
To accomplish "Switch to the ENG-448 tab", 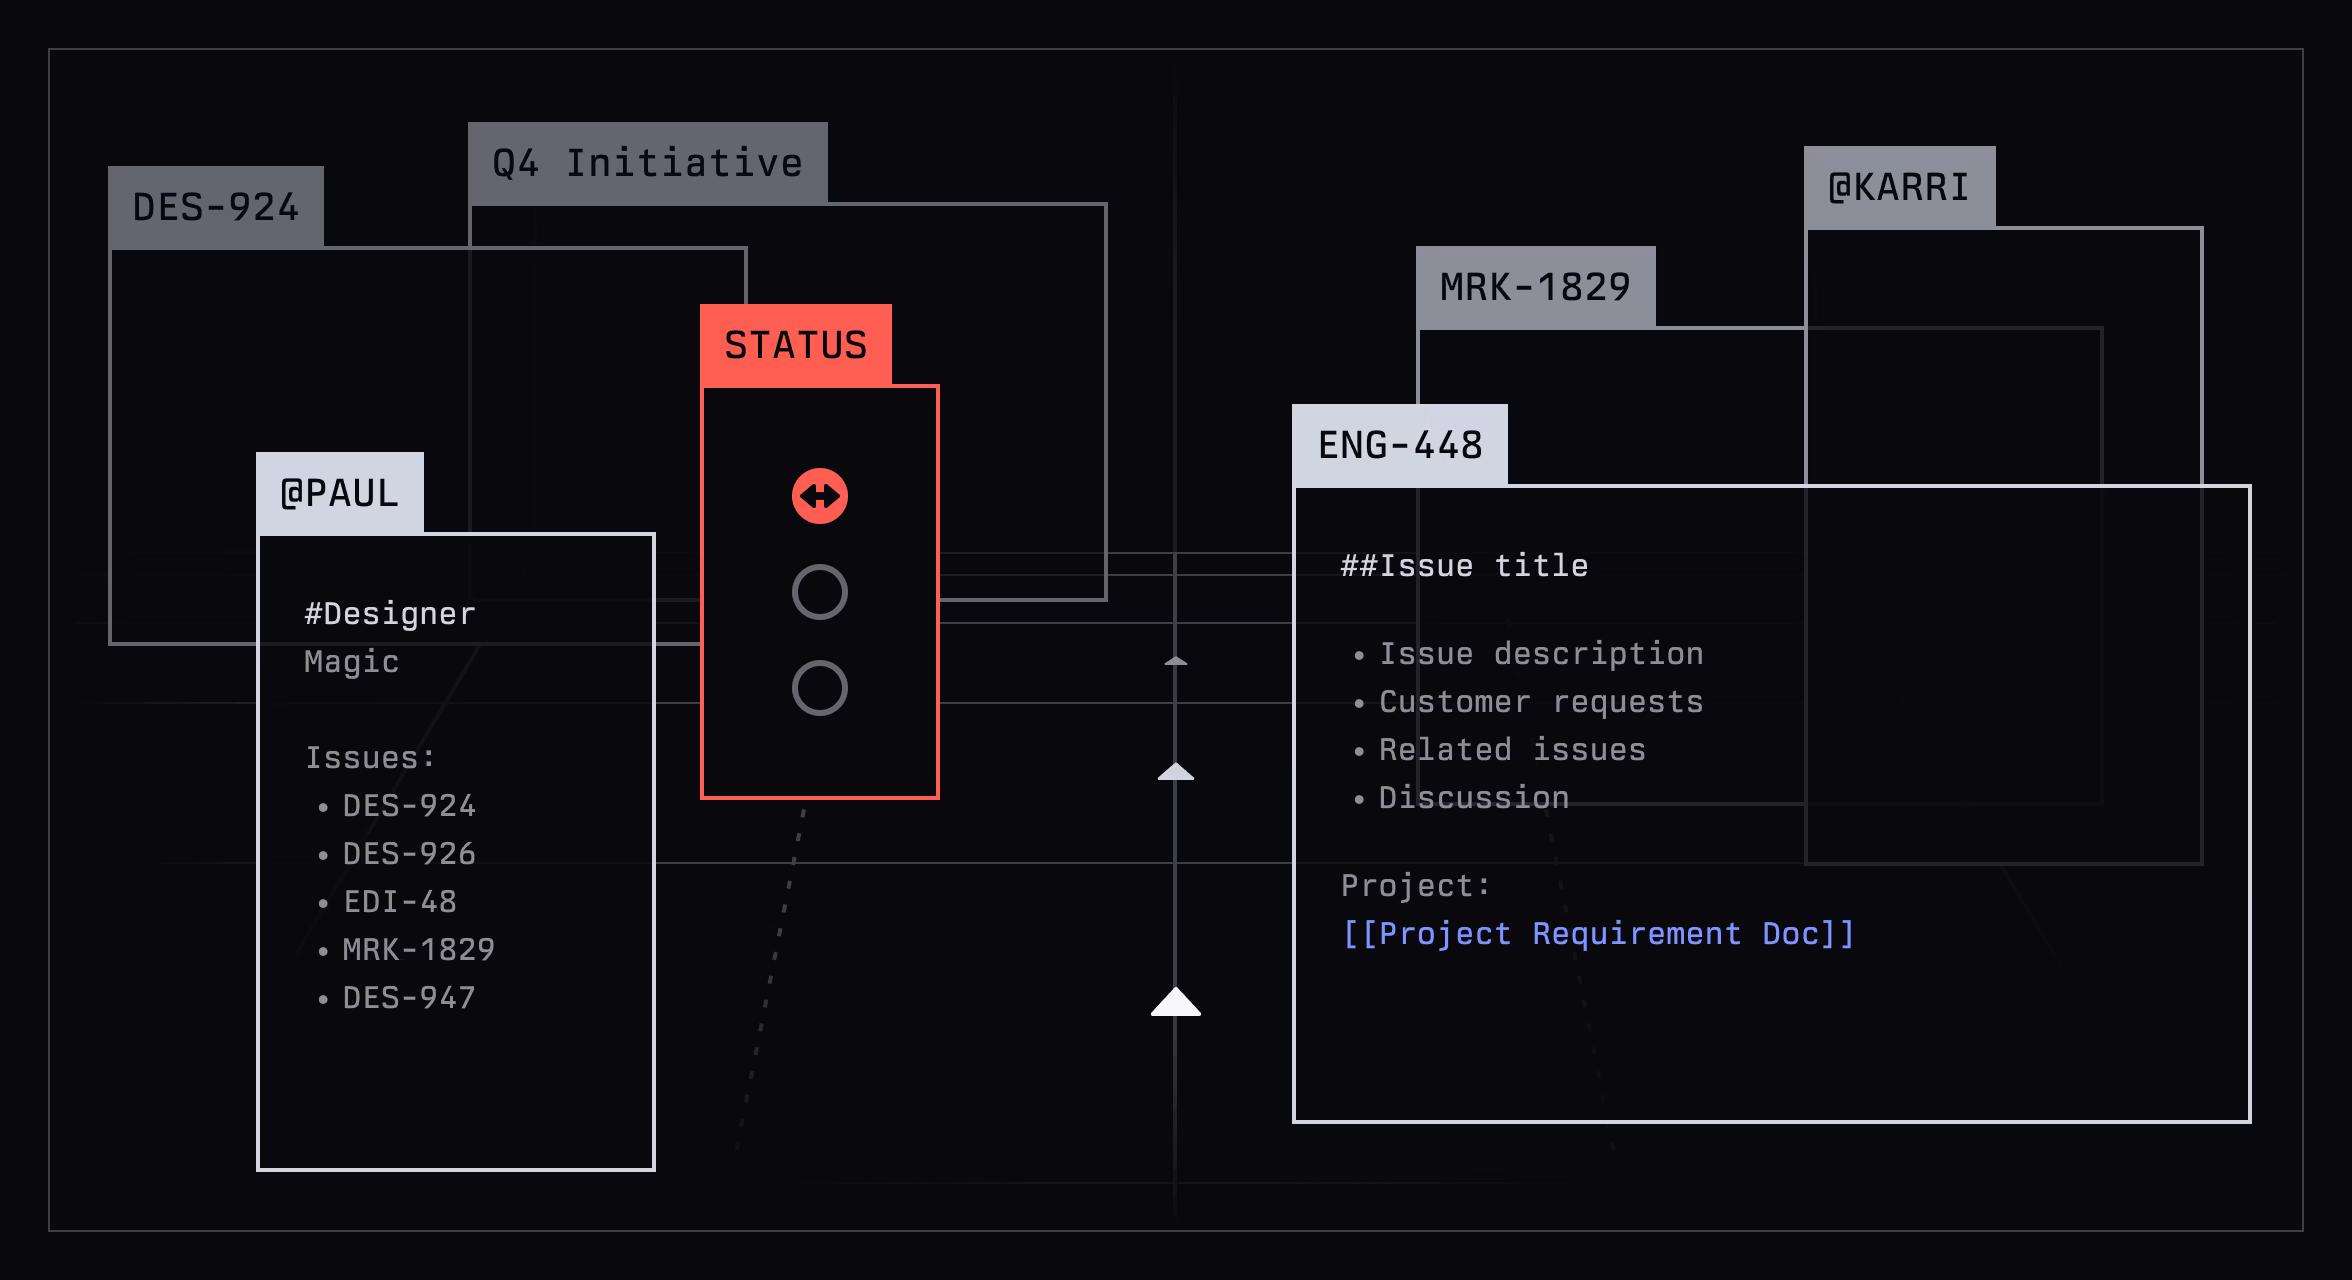I will [x=1399, y=445].
